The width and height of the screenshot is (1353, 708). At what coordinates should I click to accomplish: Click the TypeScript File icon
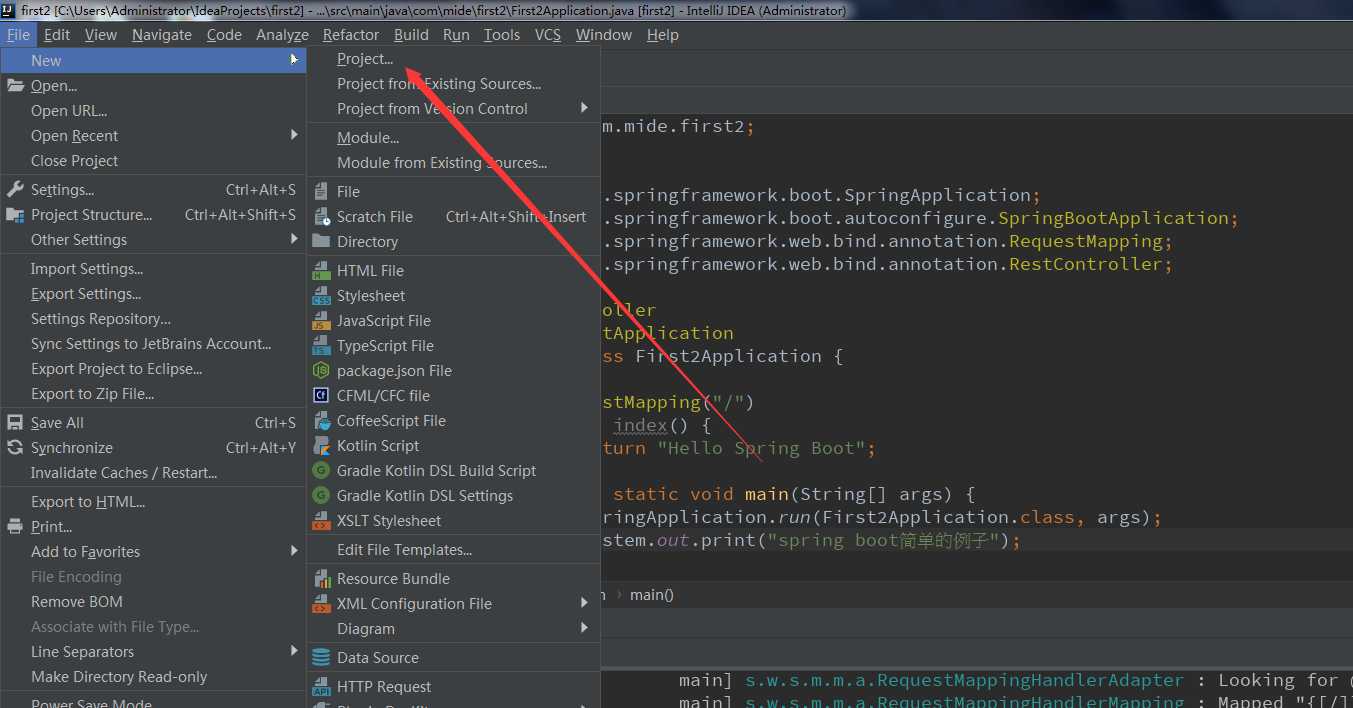click(321, 346)
